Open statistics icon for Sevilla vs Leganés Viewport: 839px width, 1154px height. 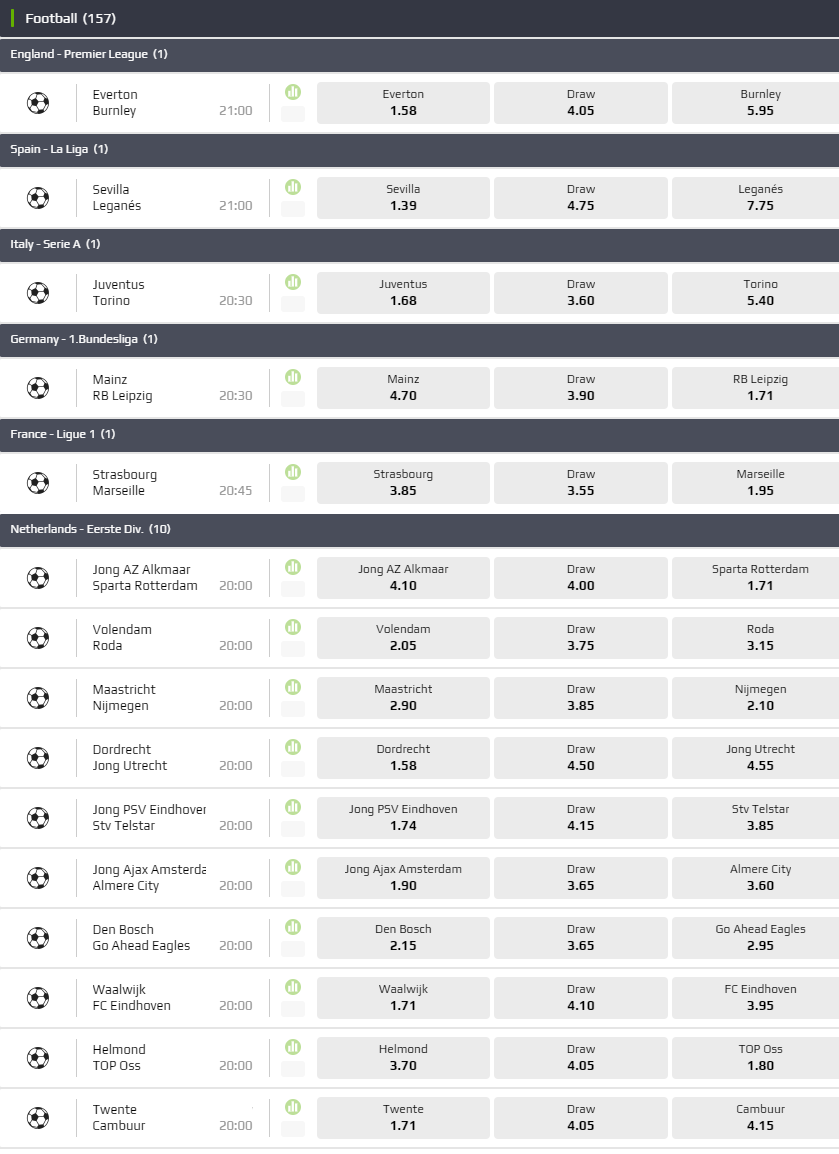point(293,186)
